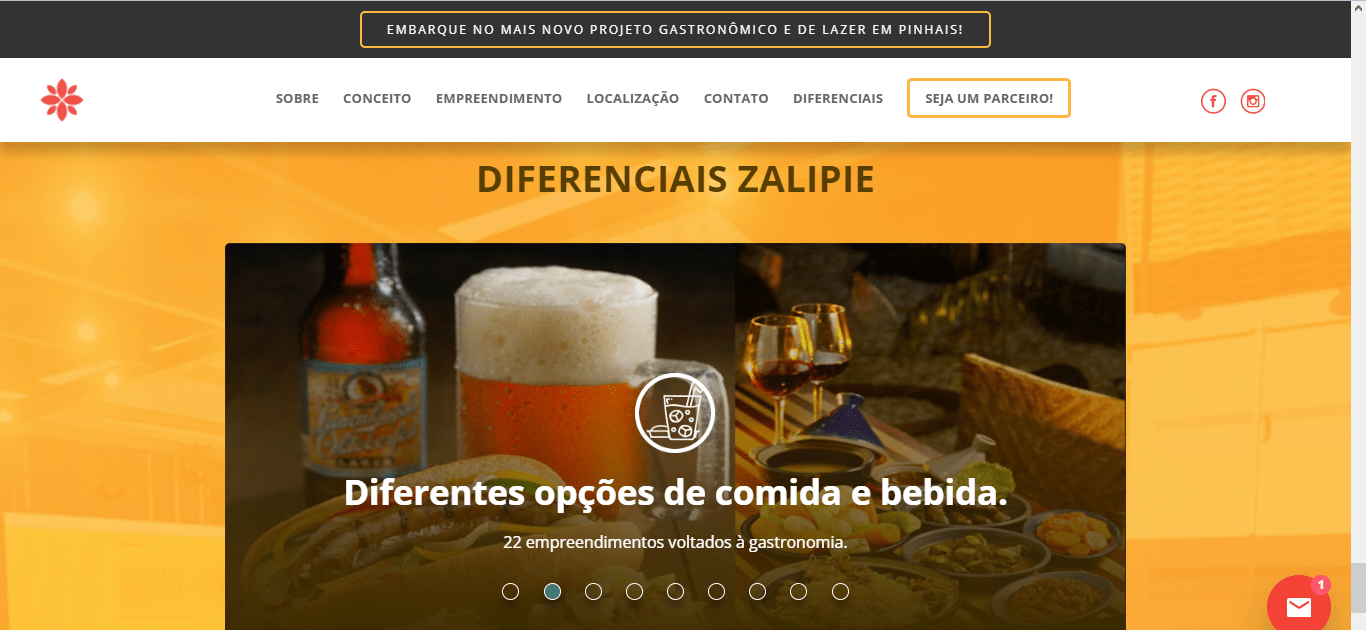Click the Seja um Parceiro button
The image size is (1366, 630).
tap(989, 98)
